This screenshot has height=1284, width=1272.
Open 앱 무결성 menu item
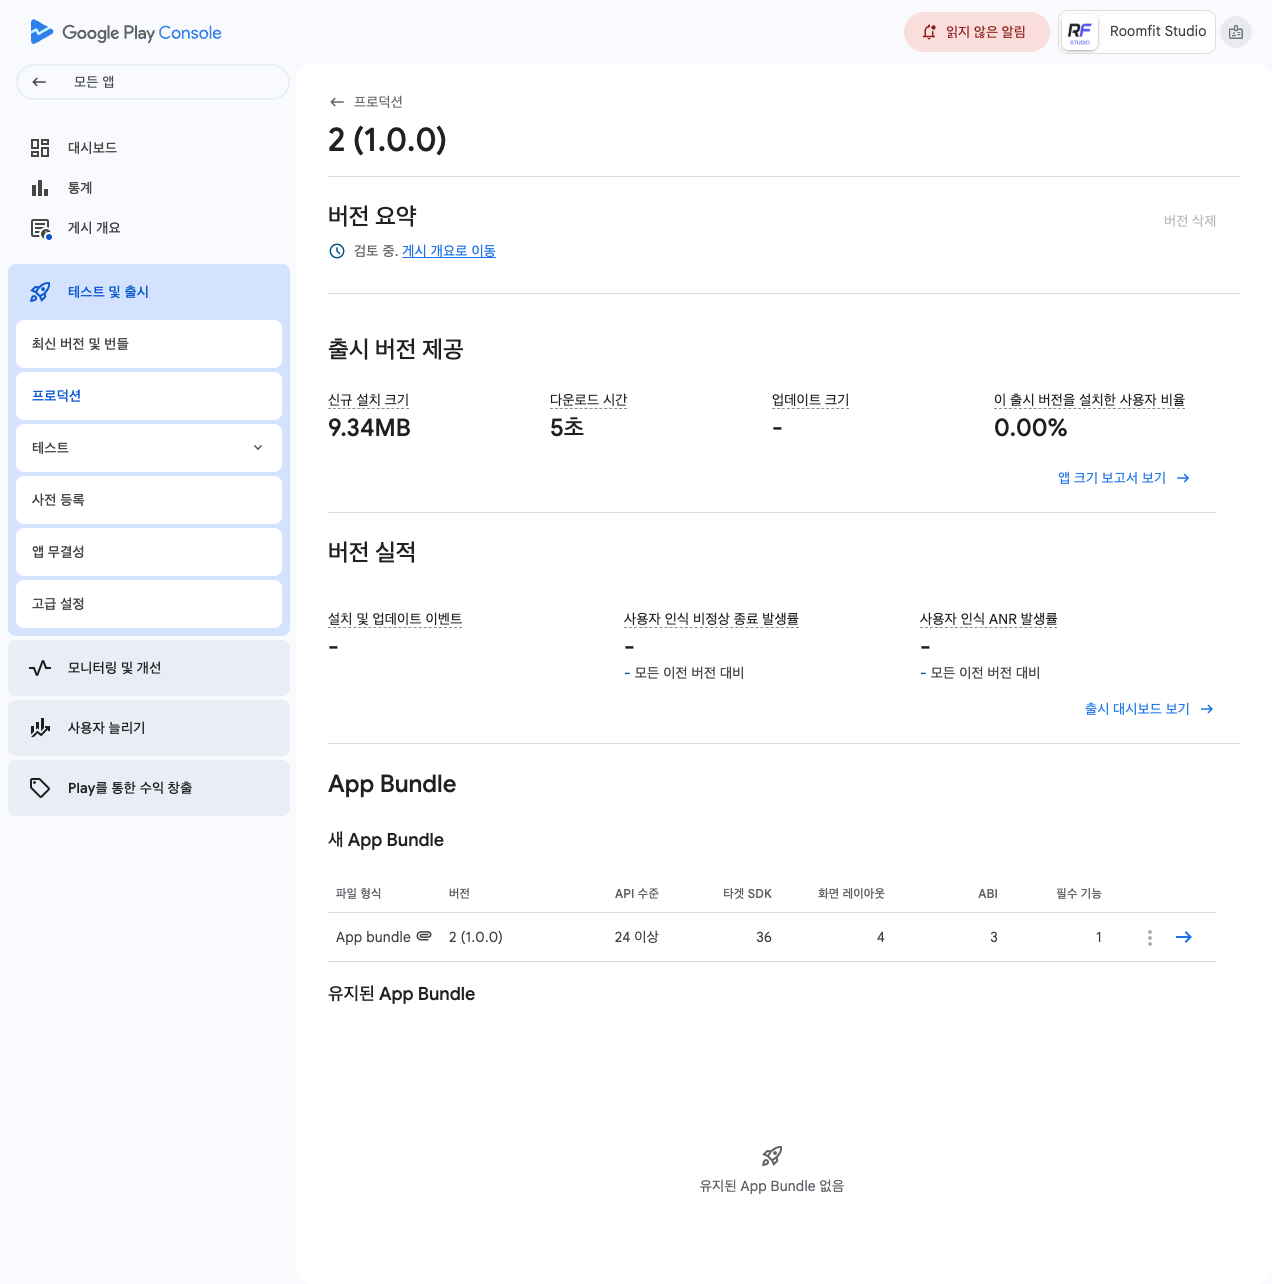click(x=149, y=552)
